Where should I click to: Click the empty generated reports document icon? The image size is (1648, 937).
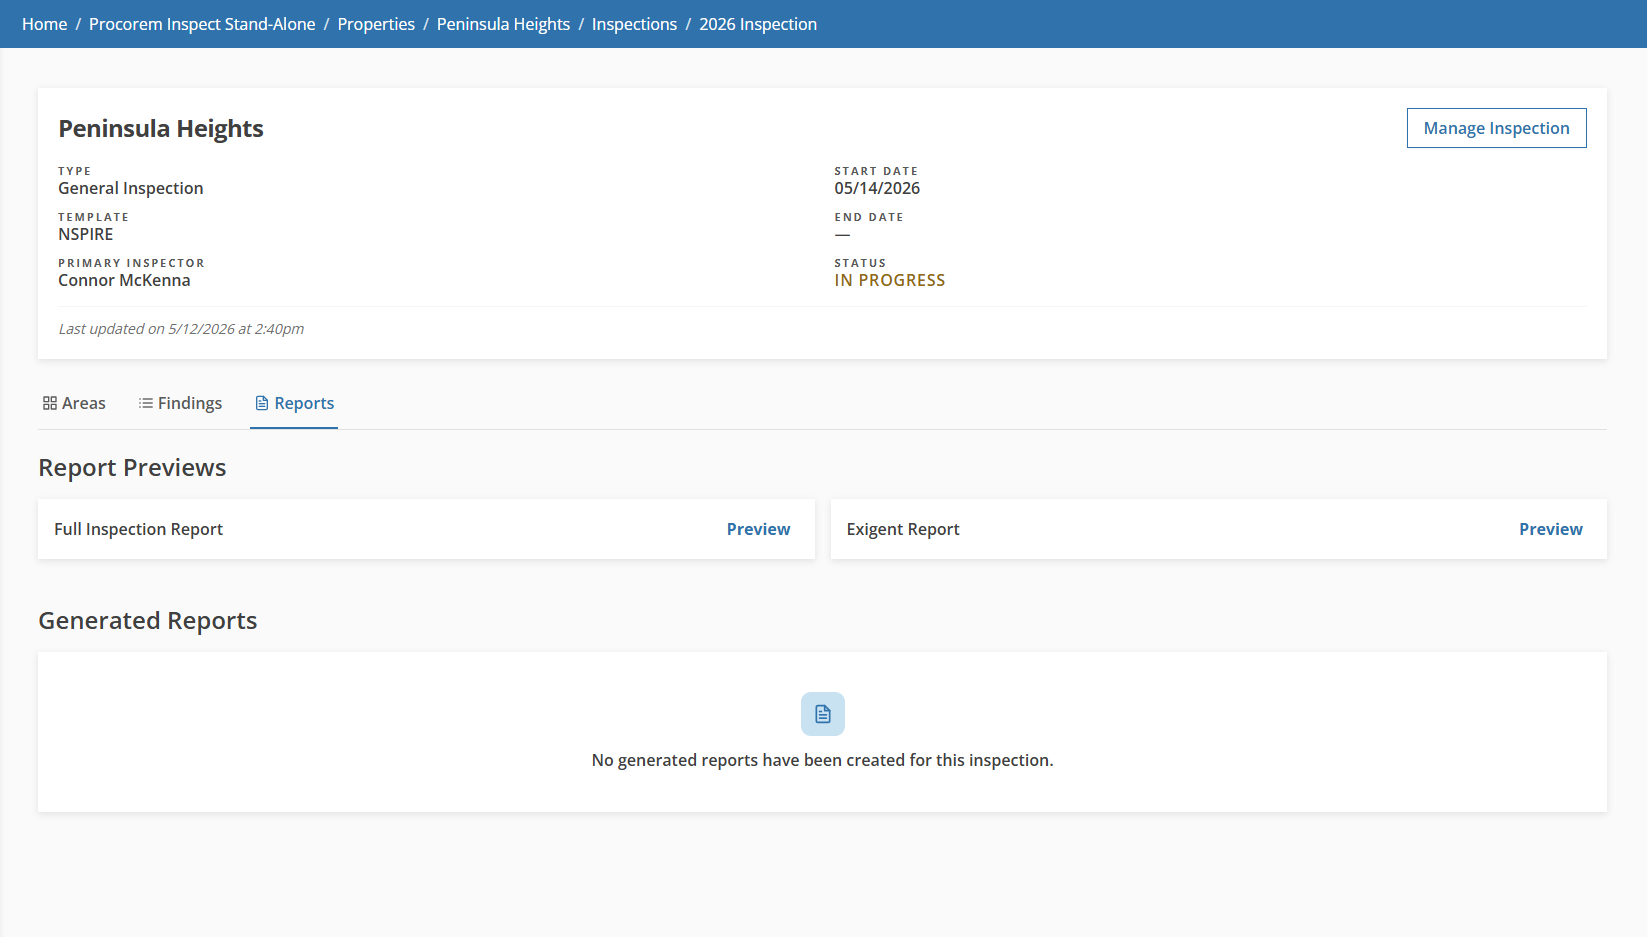coord(823,714)
